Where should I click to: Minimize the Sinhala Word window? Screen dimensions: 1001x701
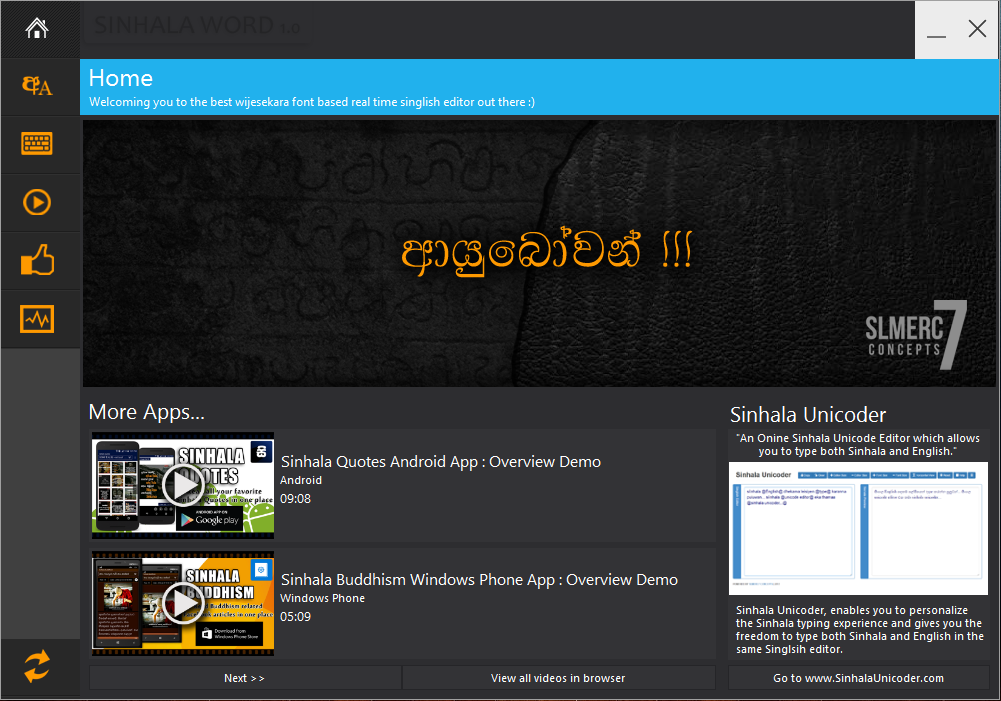tap(937, 30)
